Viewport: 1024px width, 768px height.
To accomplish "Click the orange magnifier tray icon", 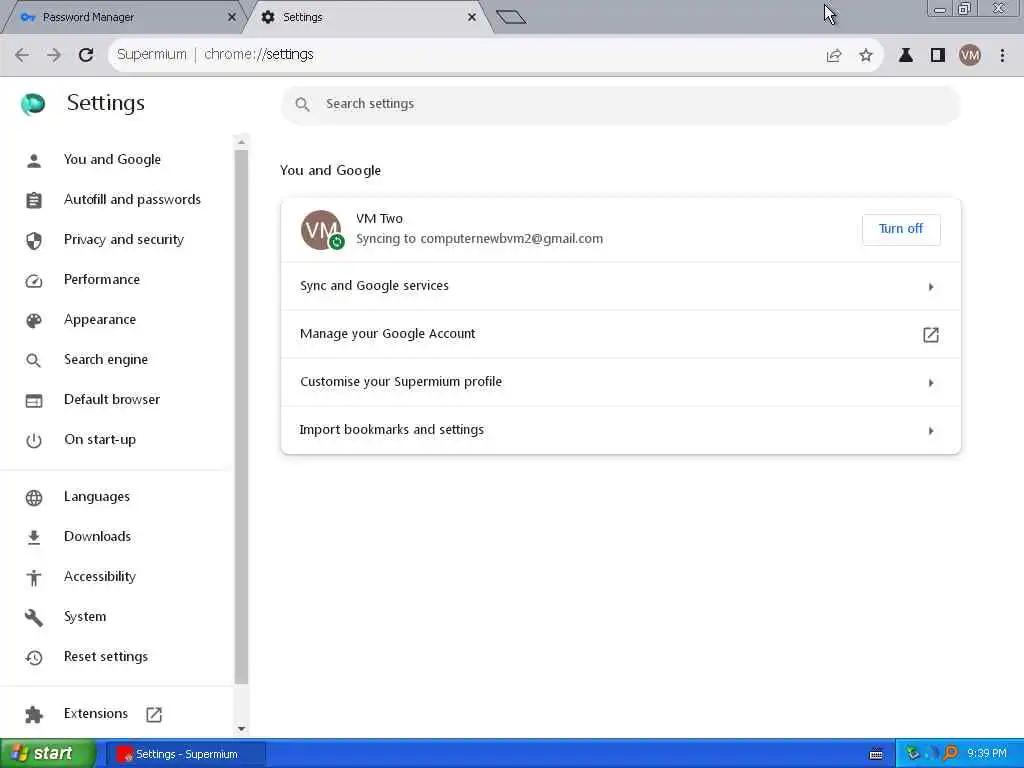I will [x=951, y=754].
